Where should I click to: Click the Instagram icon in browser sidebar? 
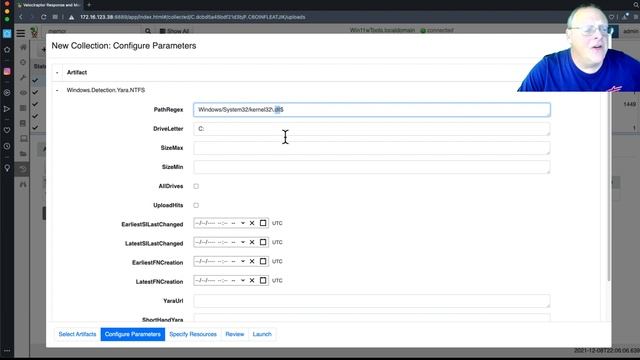click(x=7, y=71)
